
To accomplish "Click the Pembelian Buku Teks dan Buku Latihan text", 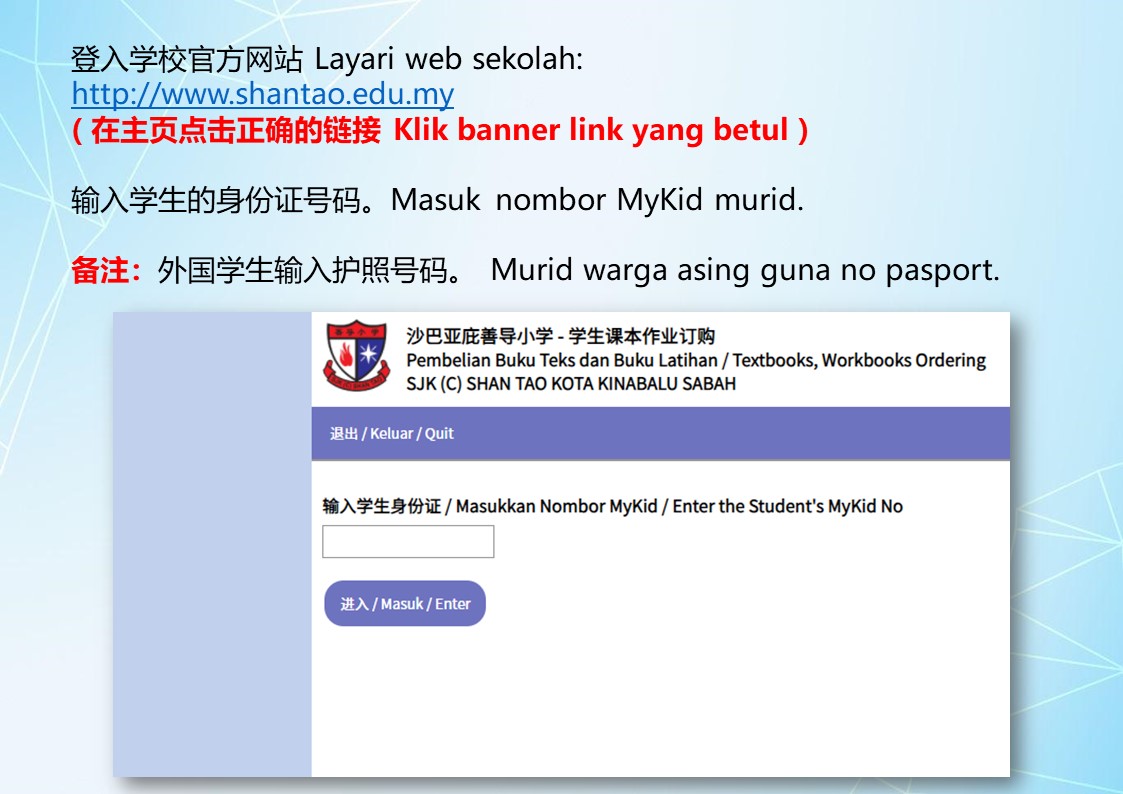I will pyautogui.click(x=562, y=360).
